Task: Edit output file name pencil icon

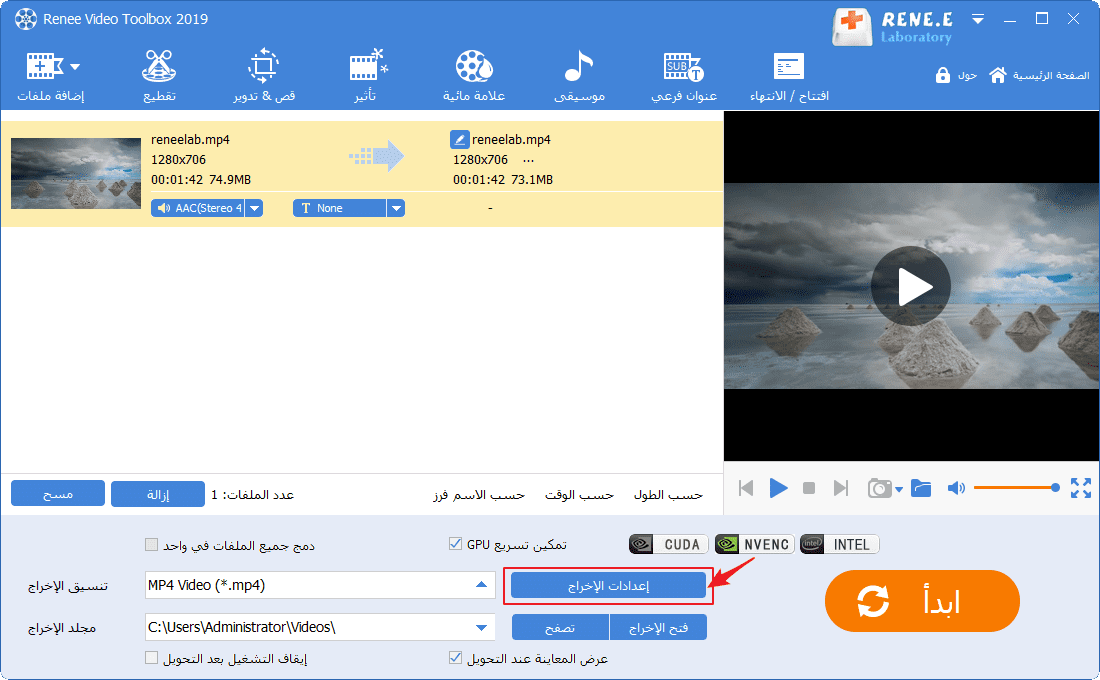Action: [459, 140]
